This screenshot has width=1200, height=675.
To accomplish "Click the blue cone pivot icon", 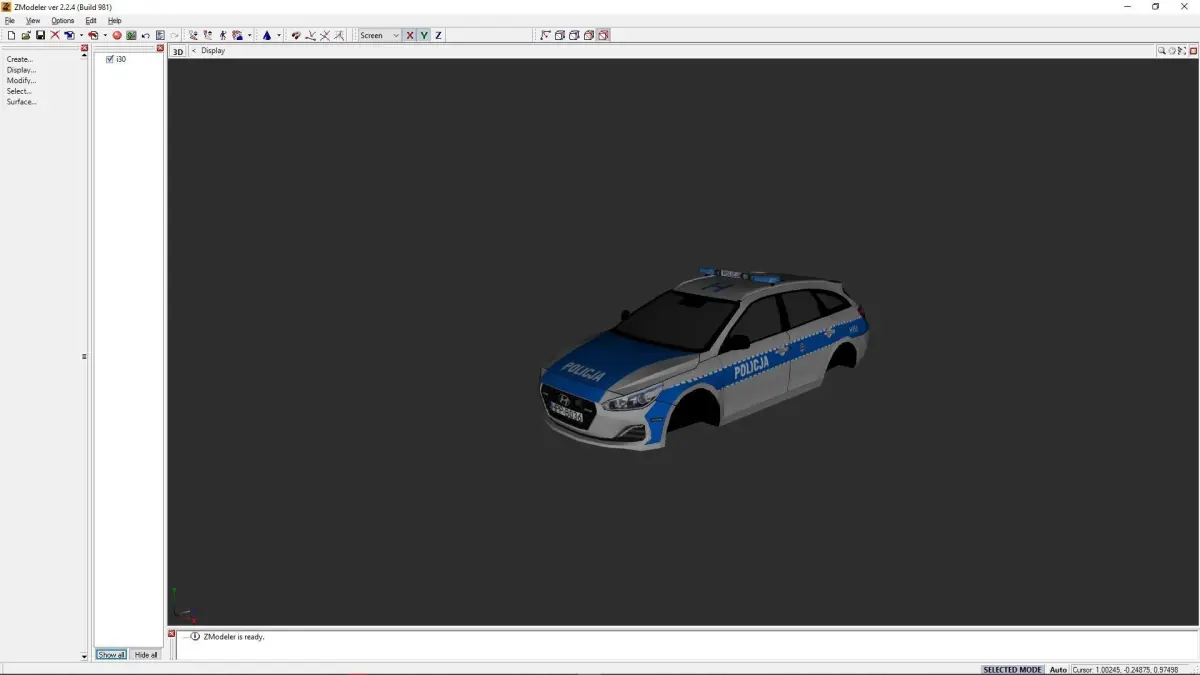I will [x=267, y=35].
